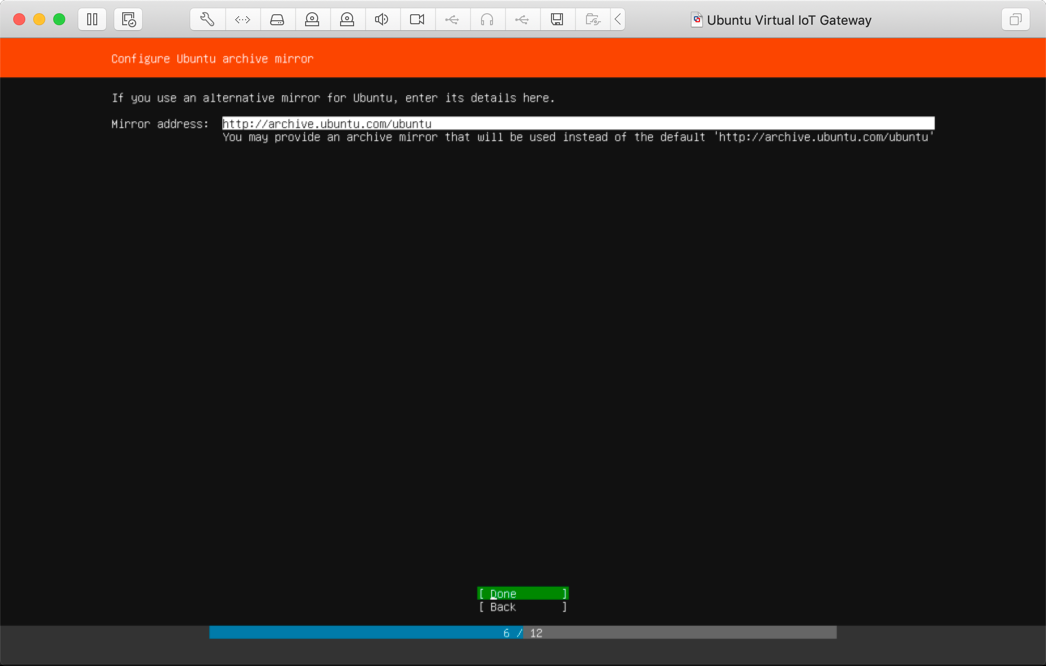Click the headphones device icon
This screenshot has width=1046, height=666.
click(x=487, y=19)
